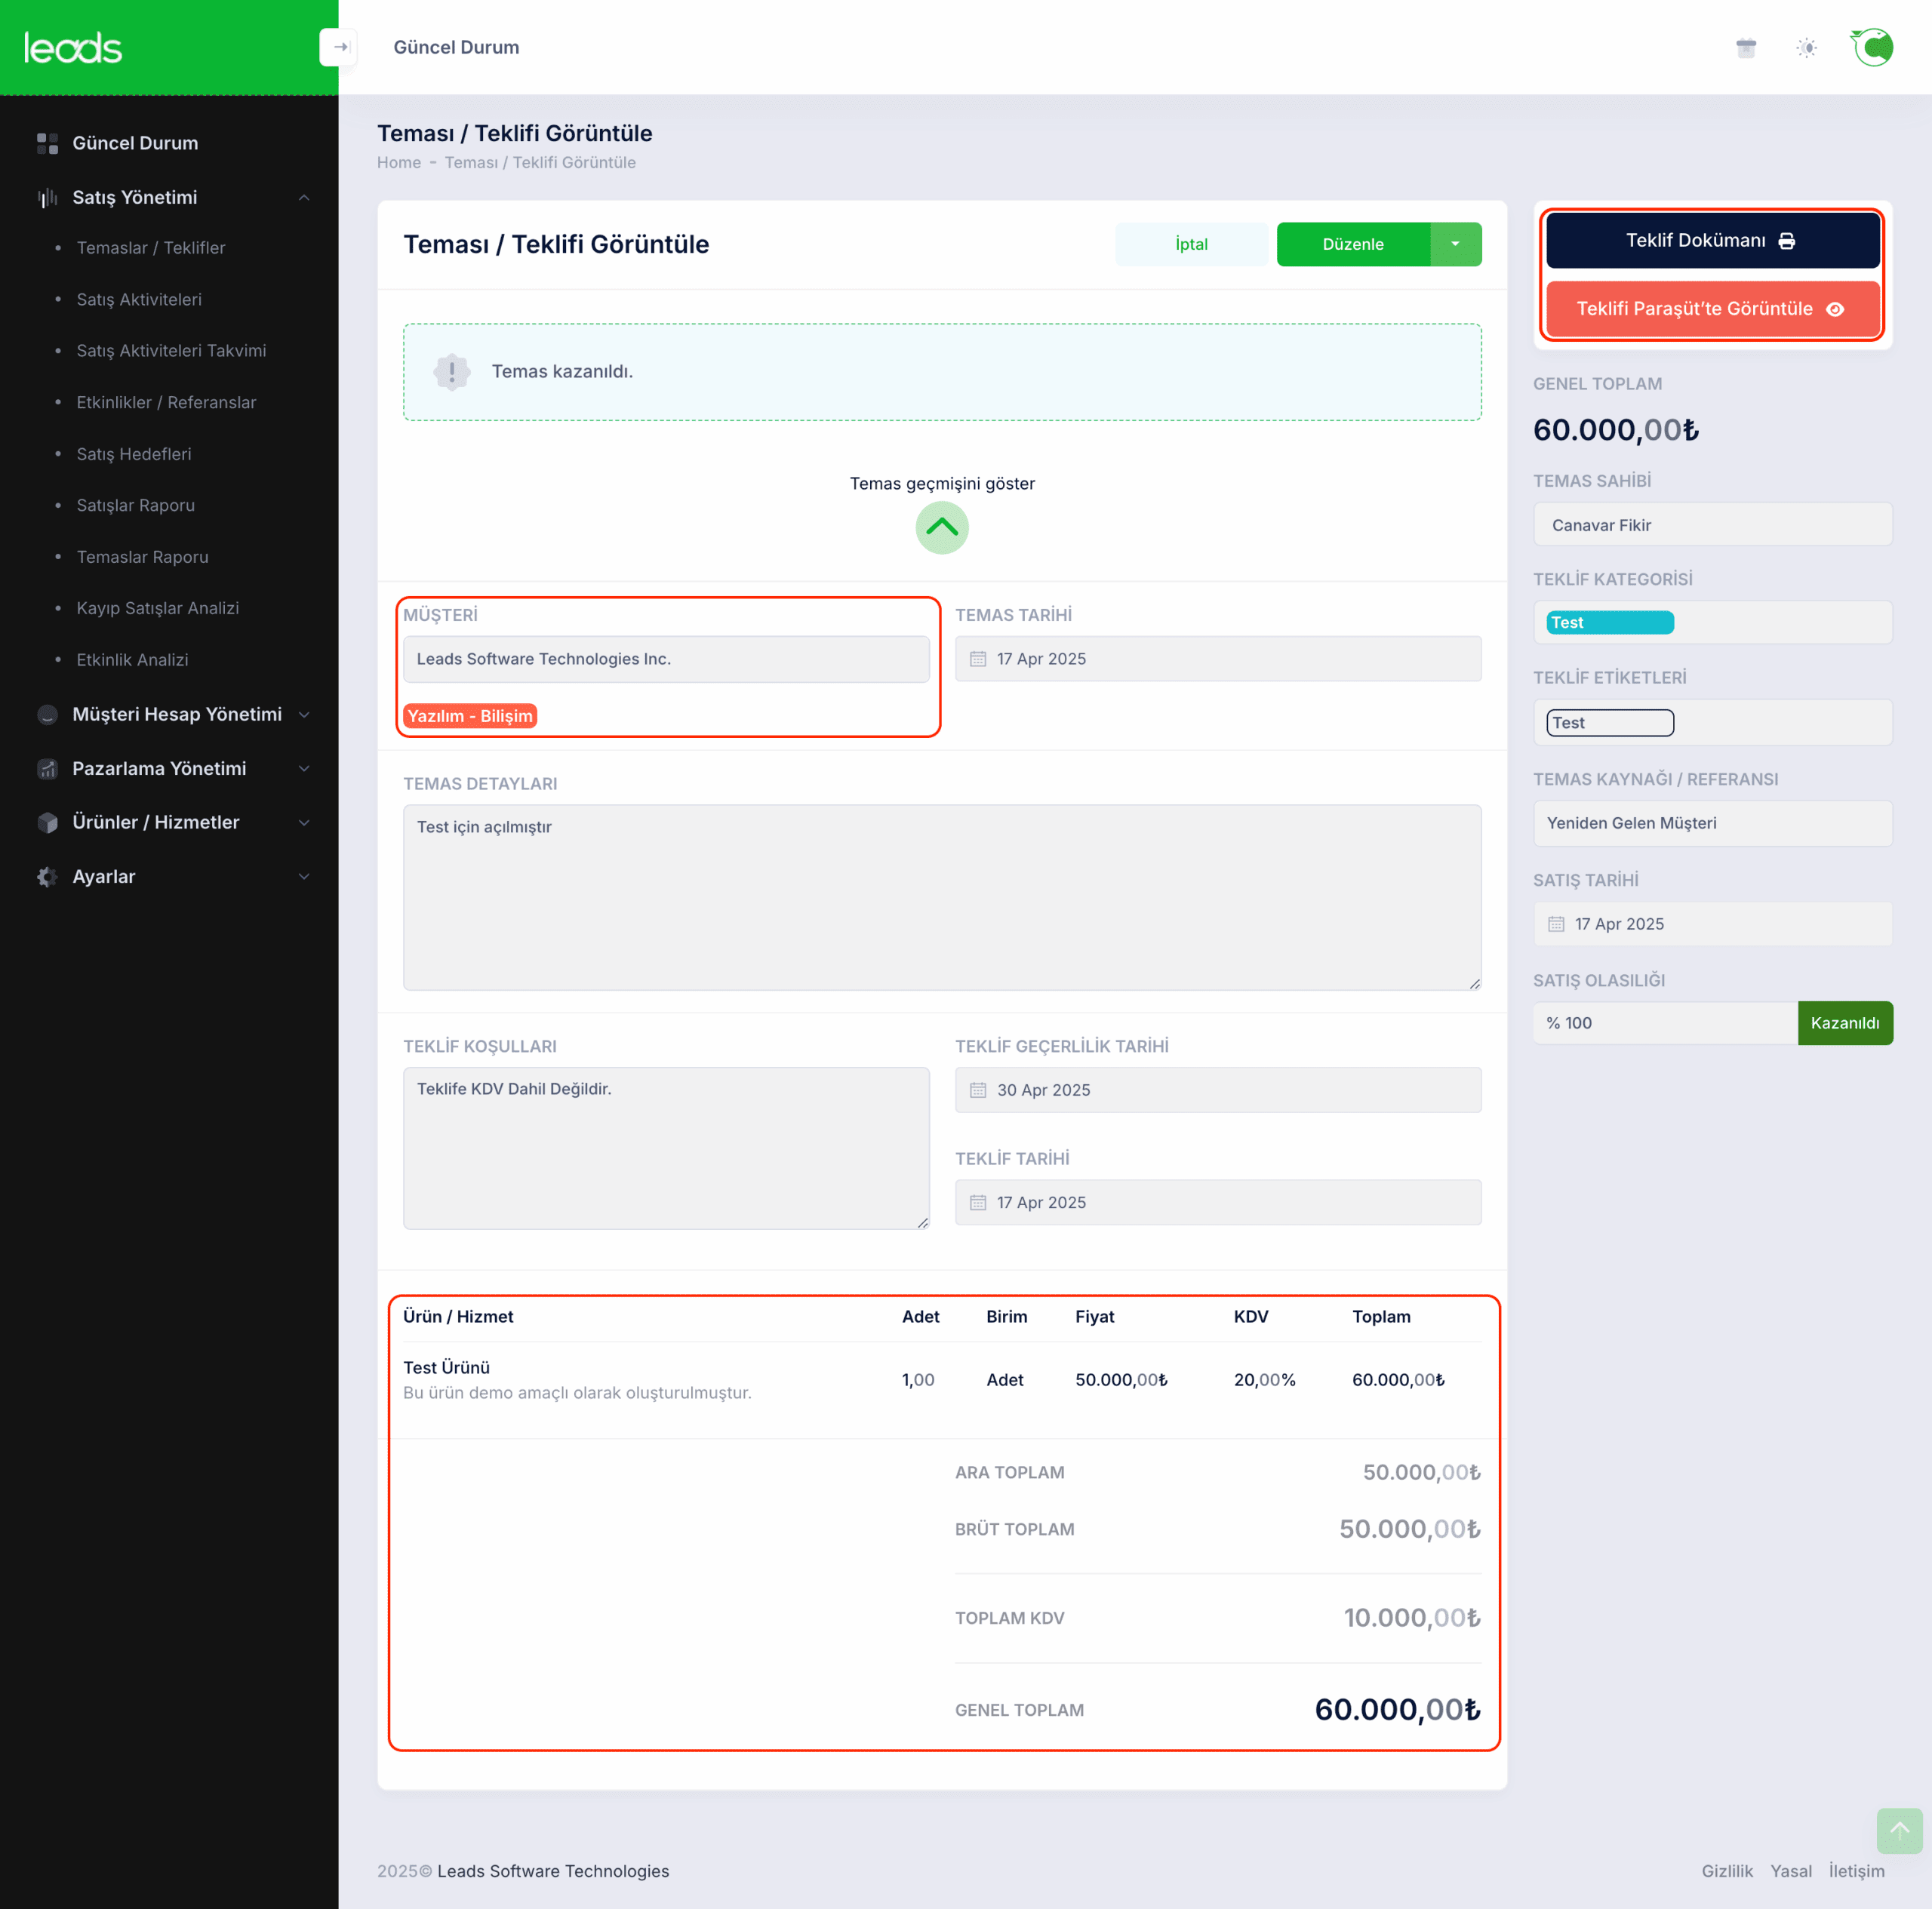Open the Yasal footer link
Viewport: 1932px width, 1909px height.
[x=1791, y=1871]
